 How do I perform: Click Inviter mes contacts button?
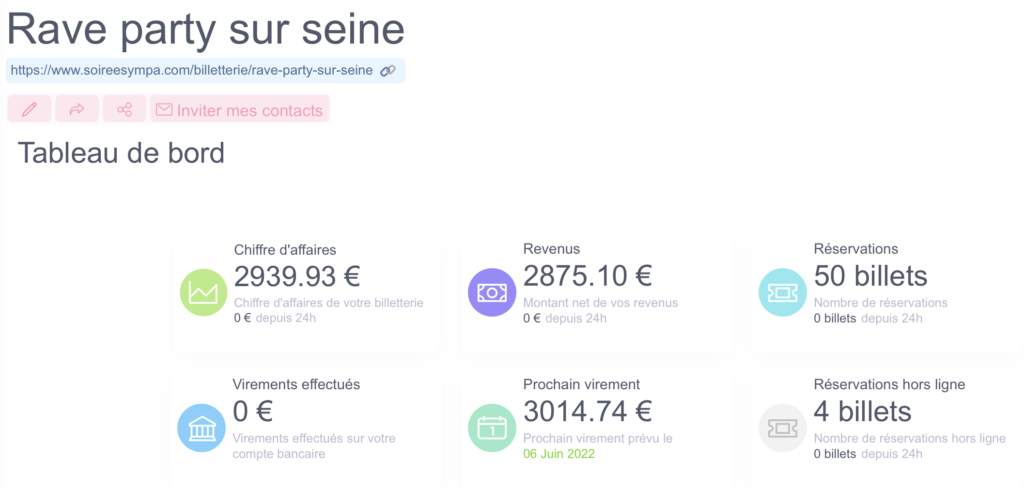coord(240,108)
